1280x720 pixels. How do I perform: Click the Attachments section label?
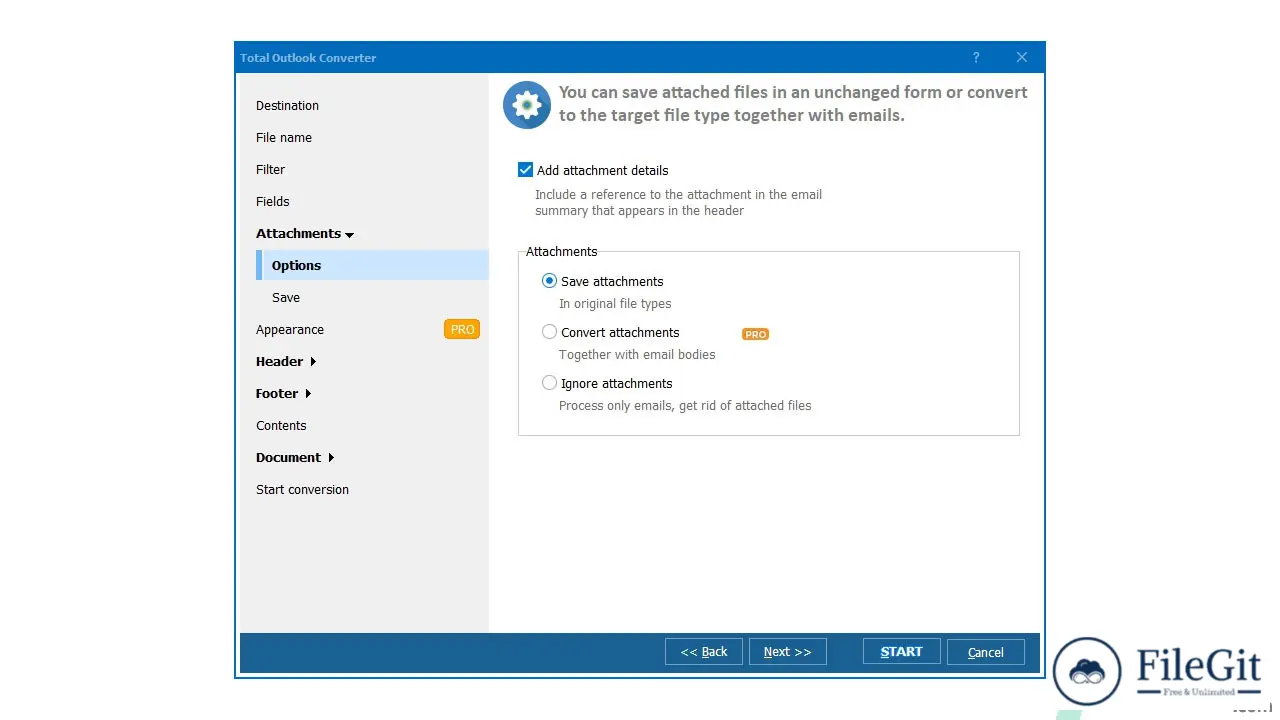[x=298, y=233]
